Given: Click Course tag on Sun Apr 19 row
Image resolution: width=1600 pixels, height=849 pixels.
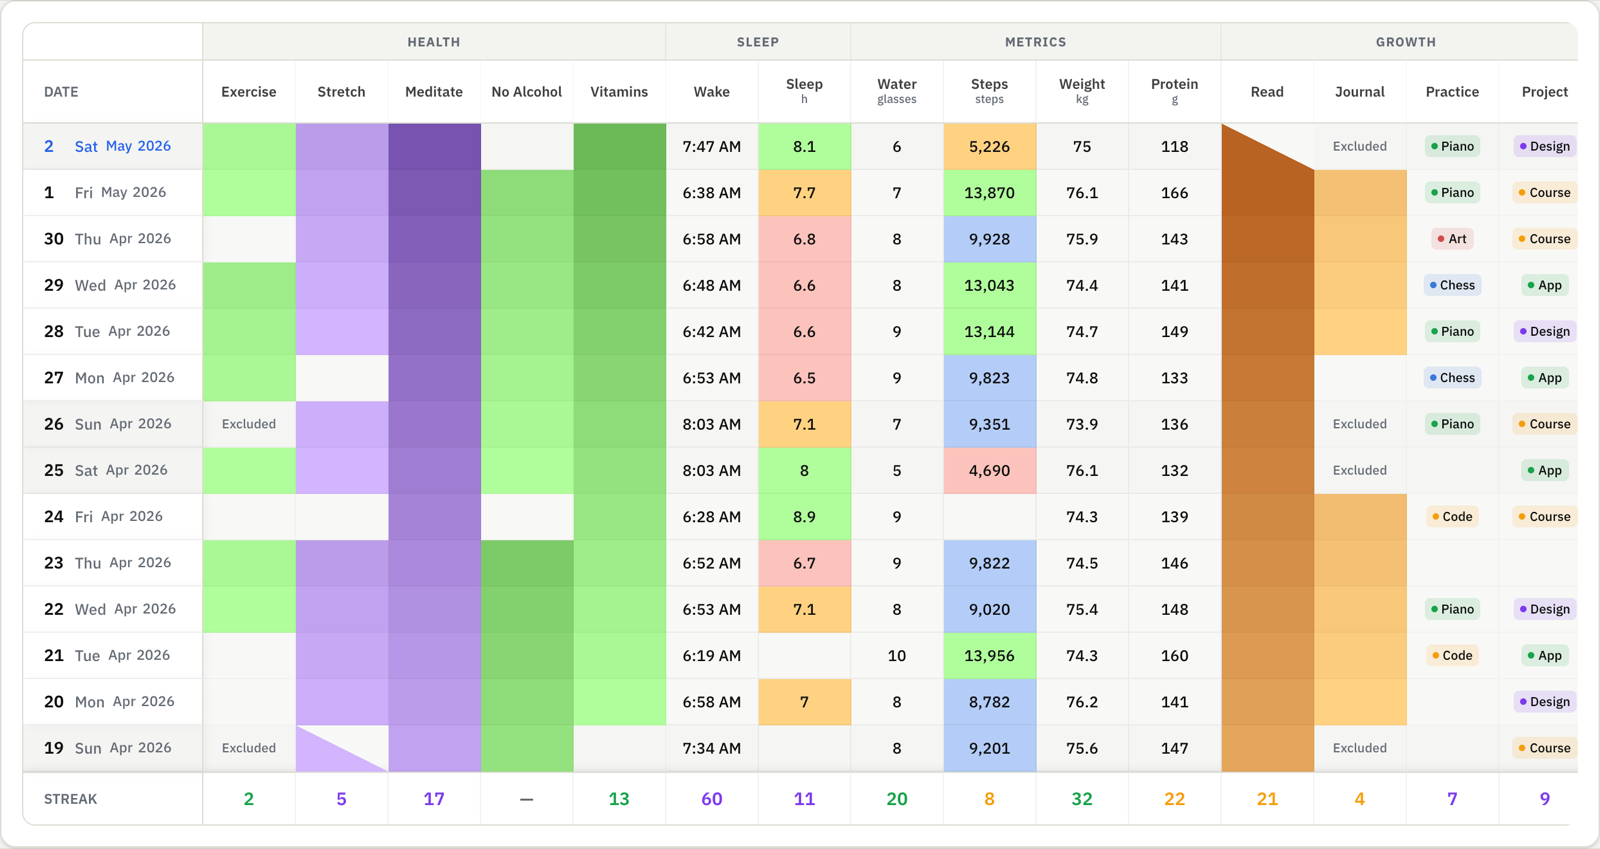Looking at the screenshot, I should pos(1545,748).
